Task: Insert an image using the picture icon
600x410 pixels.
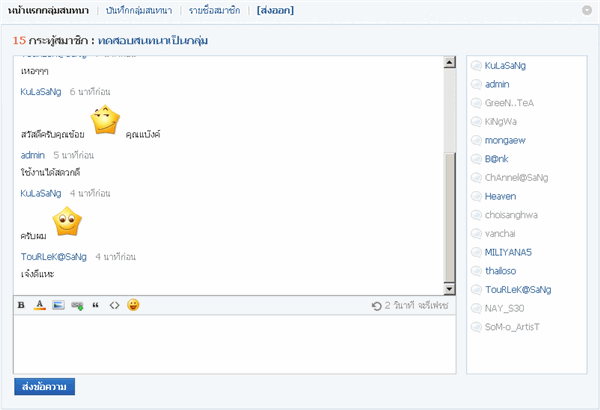Action: pyautogui.click(x=58, y=305)
